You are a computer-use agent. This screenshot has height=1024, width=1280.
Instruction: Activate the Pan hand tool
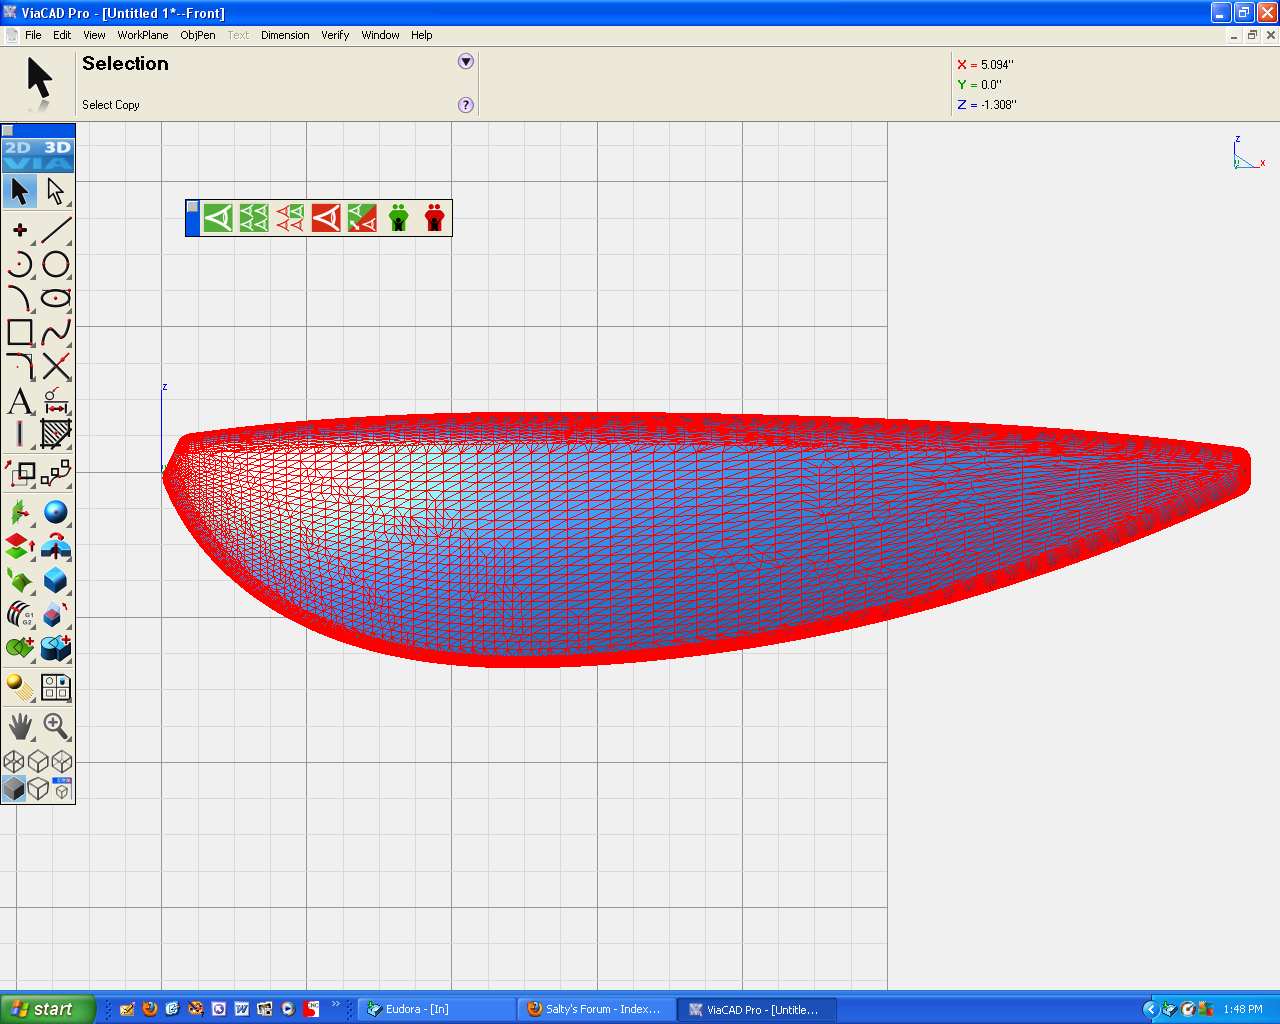click(20, 725)
